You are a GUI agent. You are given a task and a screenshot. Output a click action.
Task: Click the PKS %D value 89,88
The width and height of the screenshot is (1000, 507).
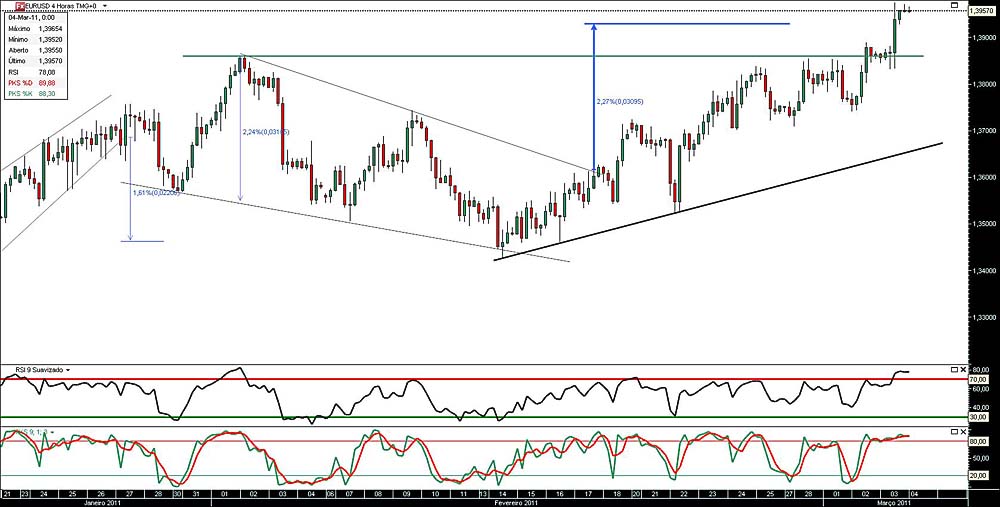(47, 83)
